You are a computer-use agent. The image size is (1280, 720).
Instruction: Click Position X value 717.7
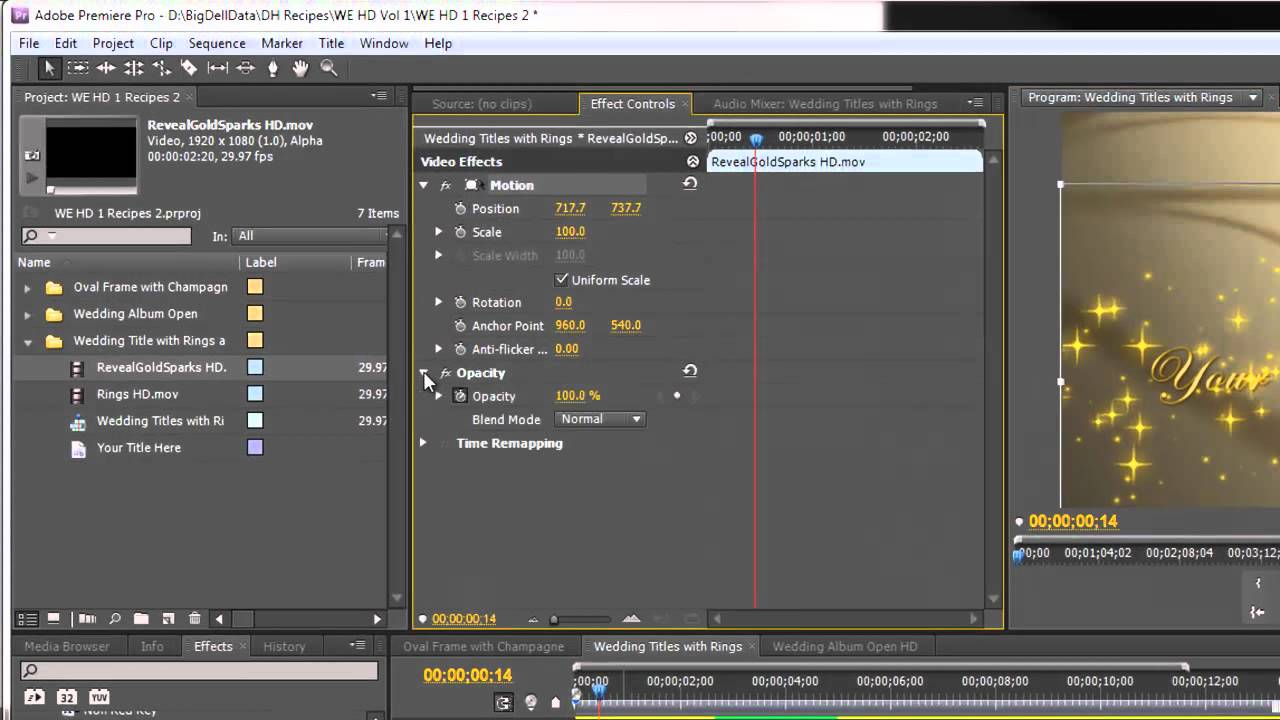(570, 208)
